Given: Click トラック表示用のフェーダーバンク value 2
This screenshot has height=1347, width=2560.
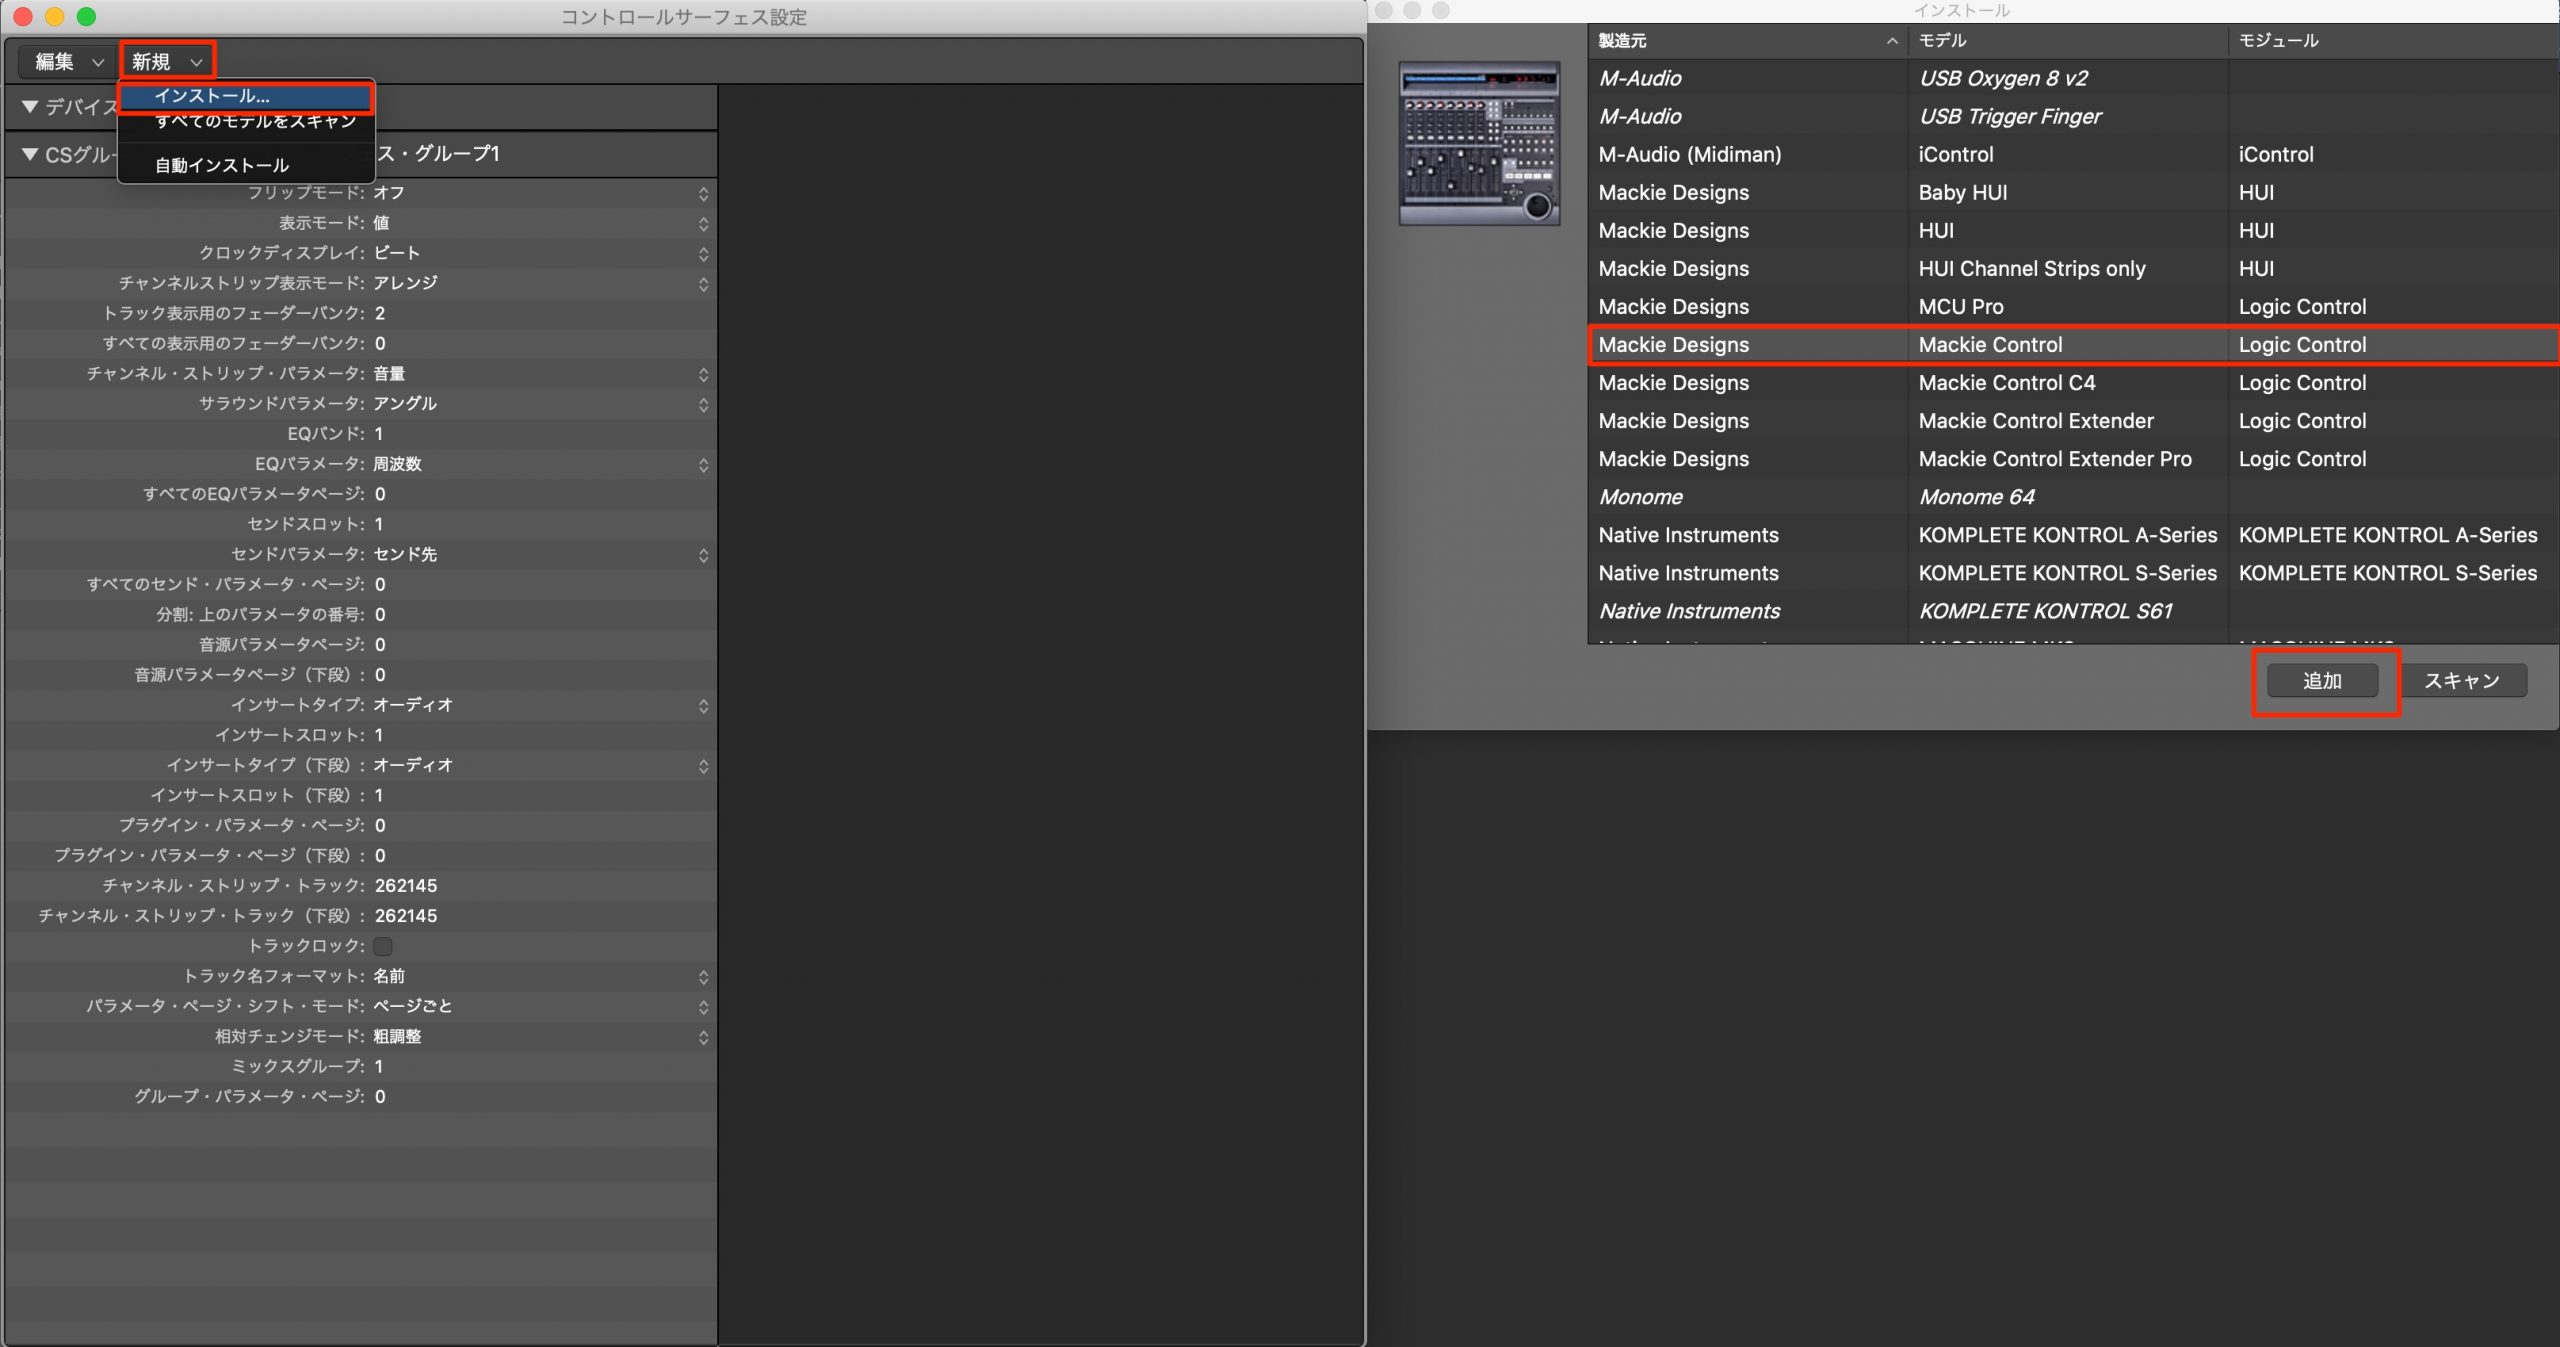Looking at the screenshot, I should click(380, 314).
